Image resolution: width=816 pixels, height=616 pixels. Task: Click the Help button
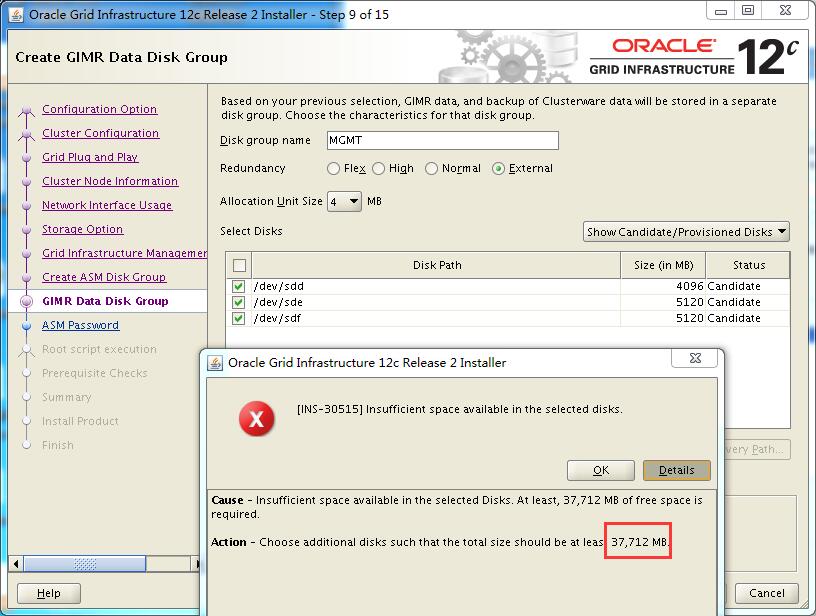pyautogui.click(x=48, y=593)
